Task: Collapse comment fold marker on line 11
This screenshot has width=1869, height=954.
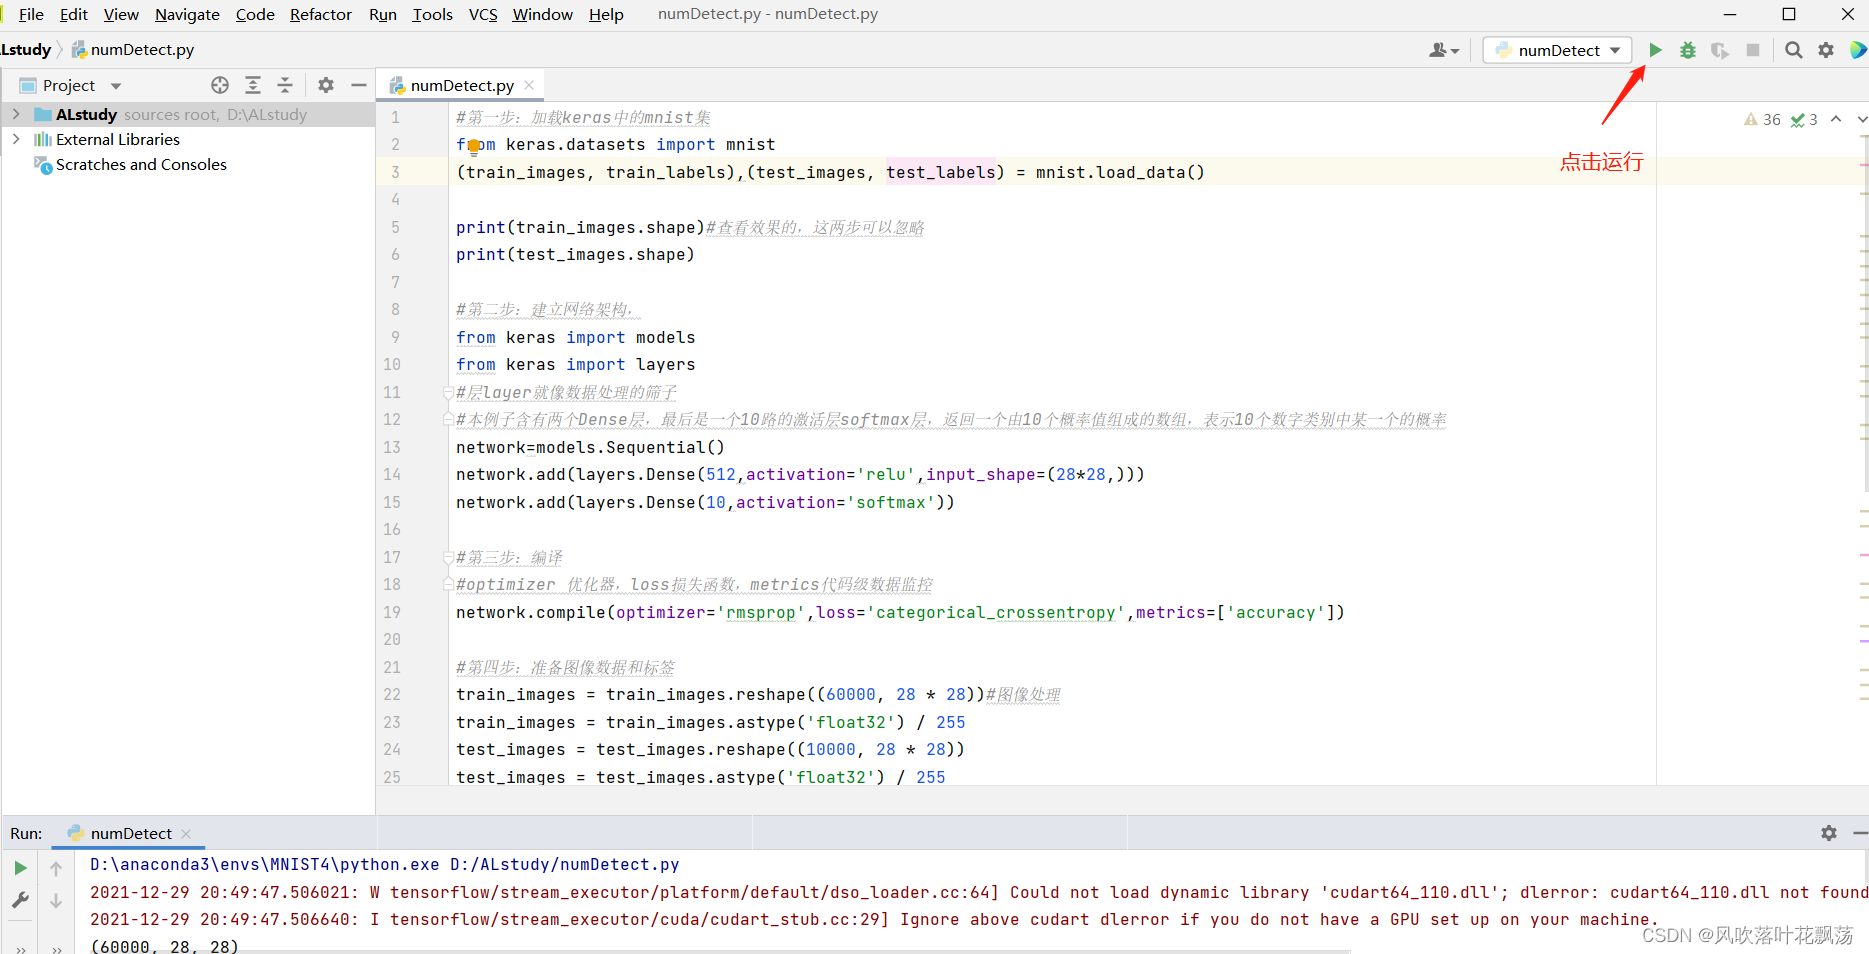Action: [x=448, y=392]
